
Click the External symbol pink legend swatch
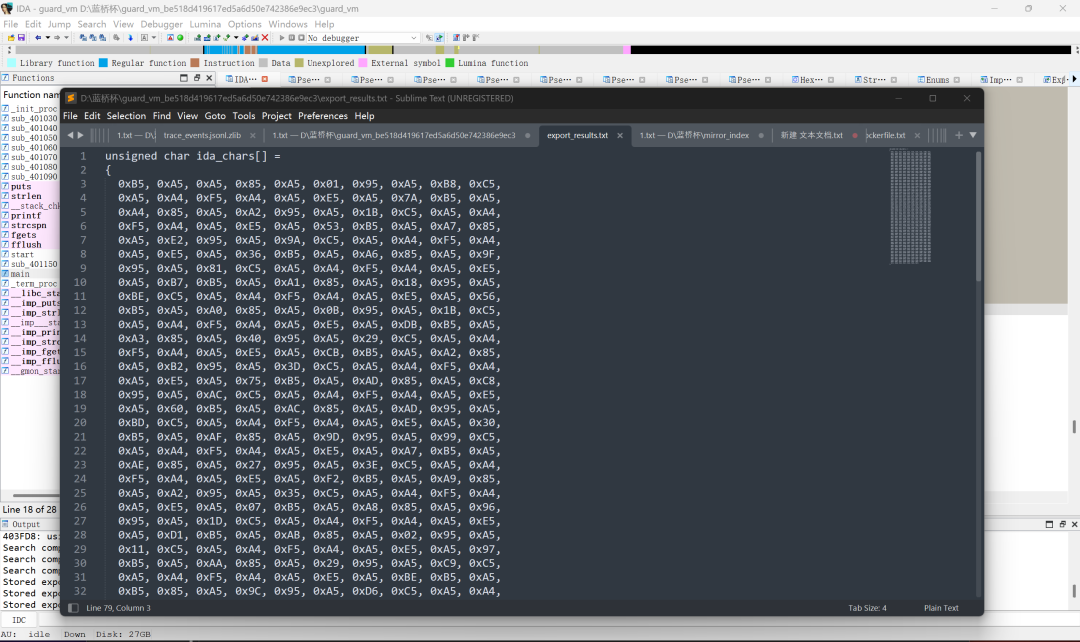363,63
